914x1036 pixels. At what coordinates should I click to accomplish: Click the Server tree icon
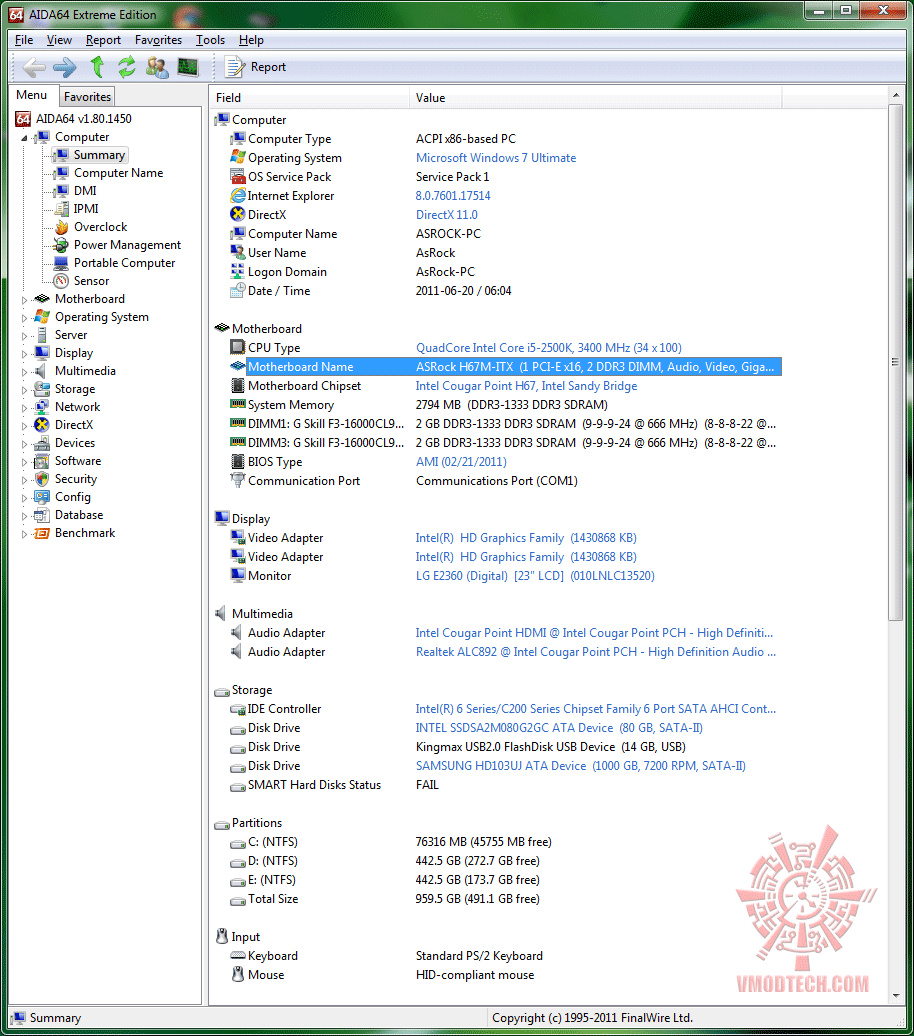coord(42,335)
